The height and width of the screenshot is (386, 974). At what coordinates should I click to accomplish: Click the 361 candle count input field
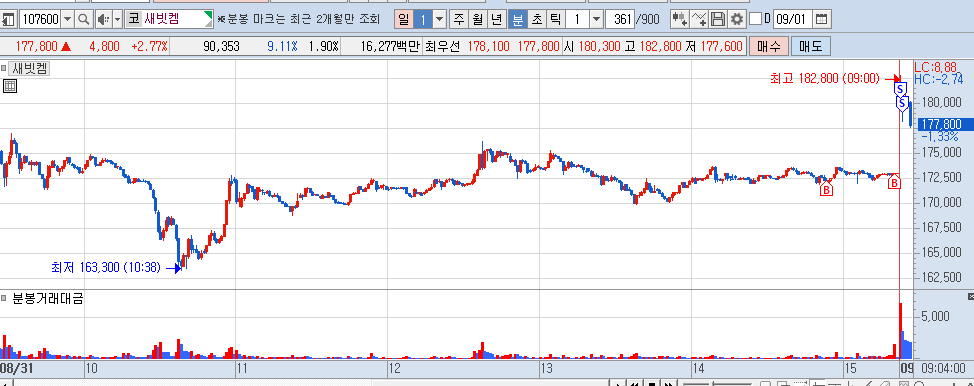pyautogui.click(x=620, y=19)
